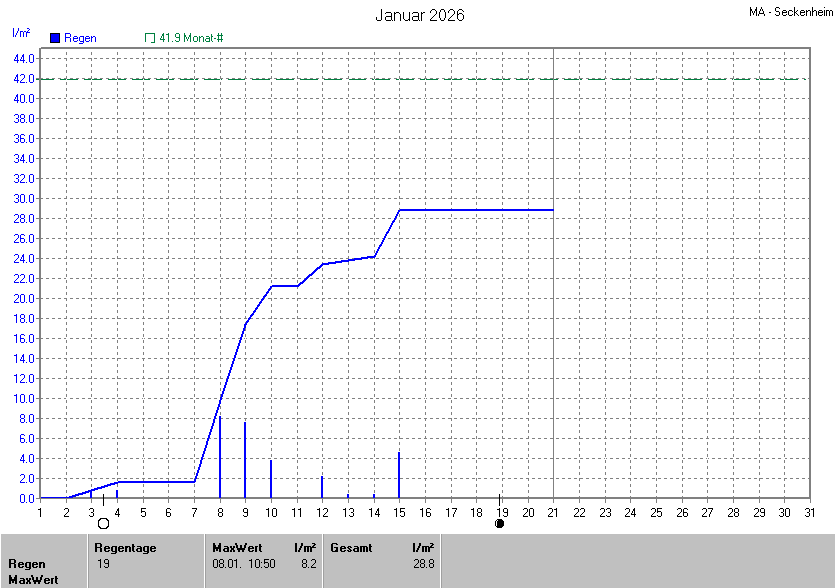Click the blue Regen legend square
The width and height of the screenshot is (835, 588).
54,38
